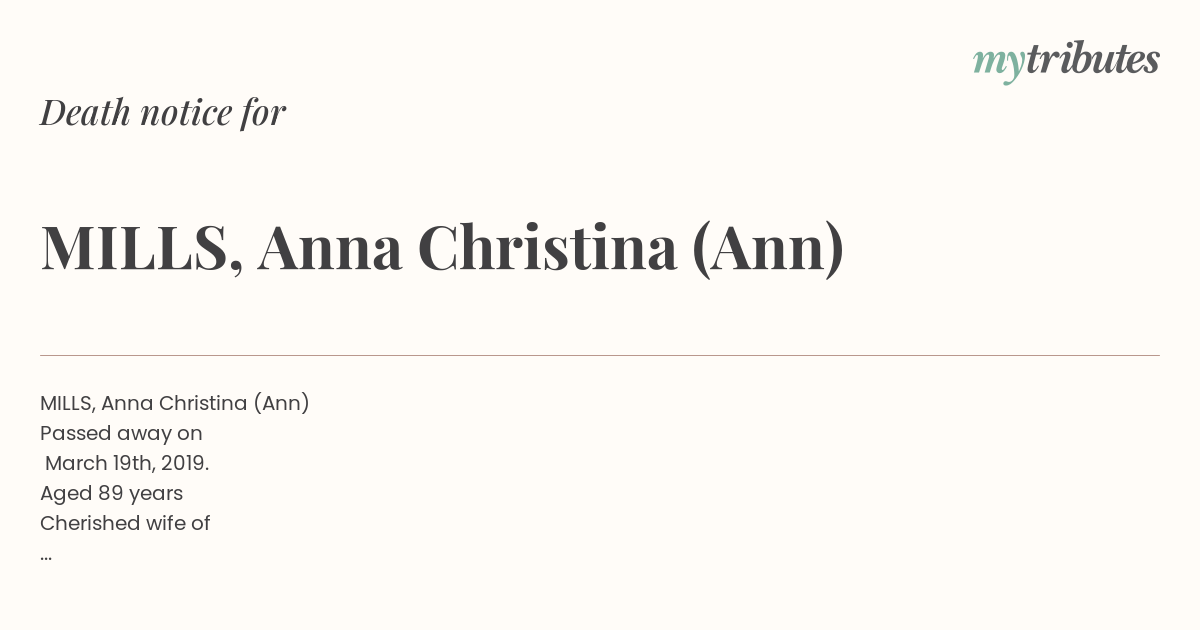This screenshot has height=630, width=1200.
Task: Click the word 'Death' in italic heading
Action: coord(85,113)
